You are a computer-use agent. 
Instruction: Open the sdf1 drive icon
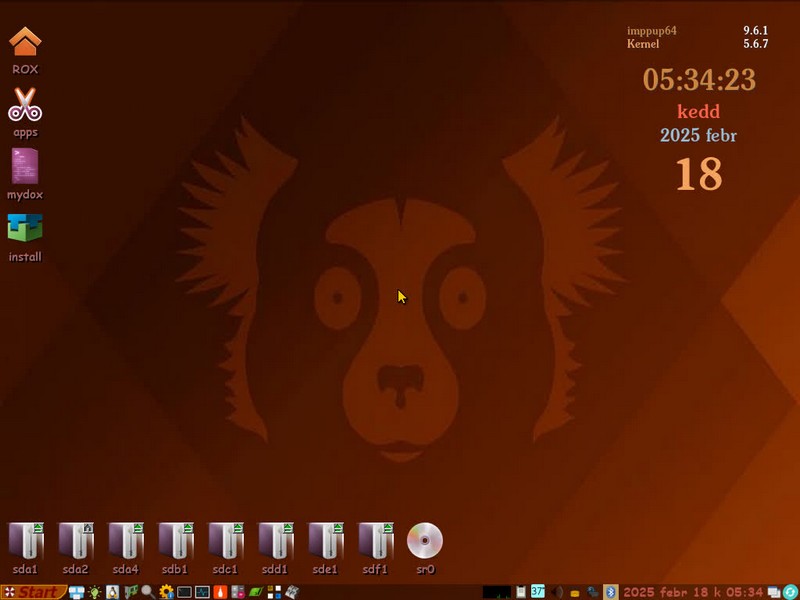point(375,541)
